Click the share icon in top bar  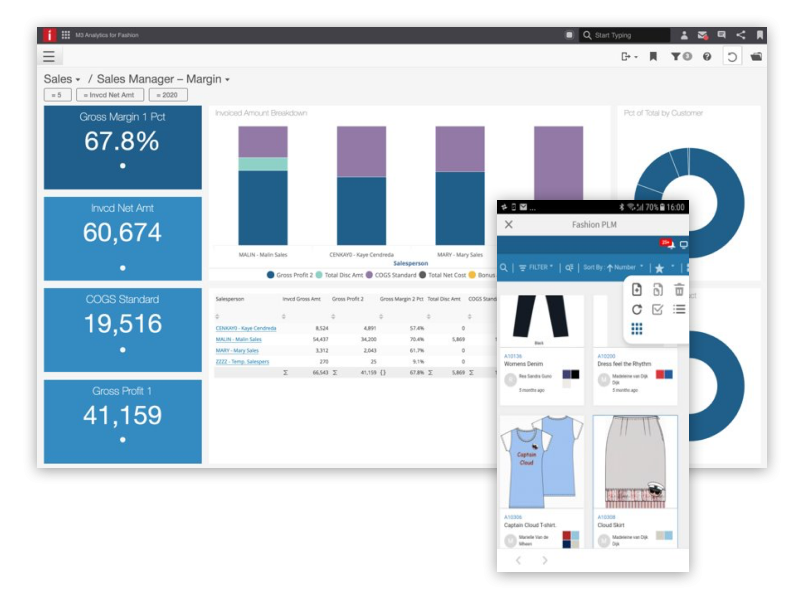tap(741, 35)
